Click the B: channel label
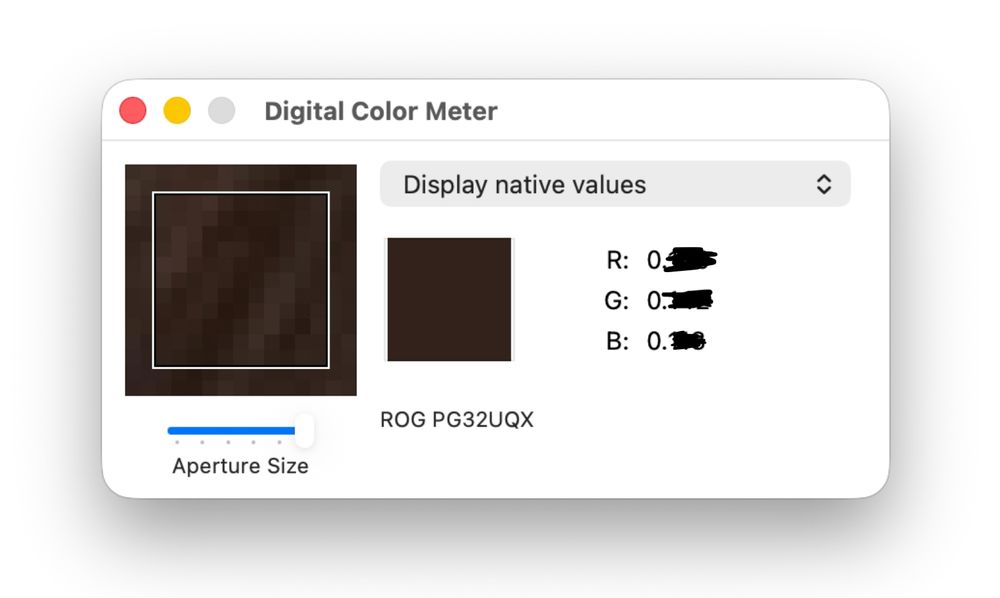Screen dimensions: 1000x598 (x=617, y=341)
